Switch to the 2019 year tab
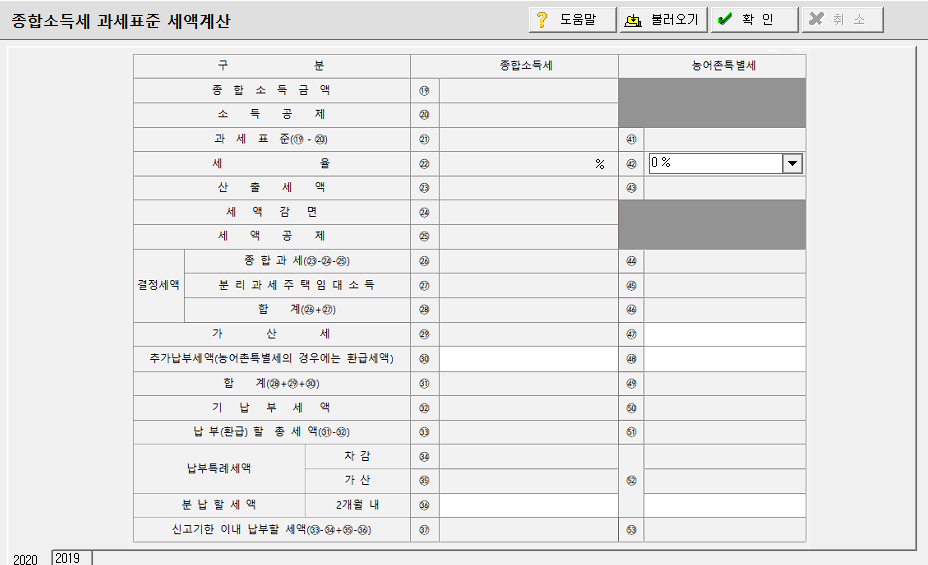This screenshot has height=565, width=928. [72, 558]
